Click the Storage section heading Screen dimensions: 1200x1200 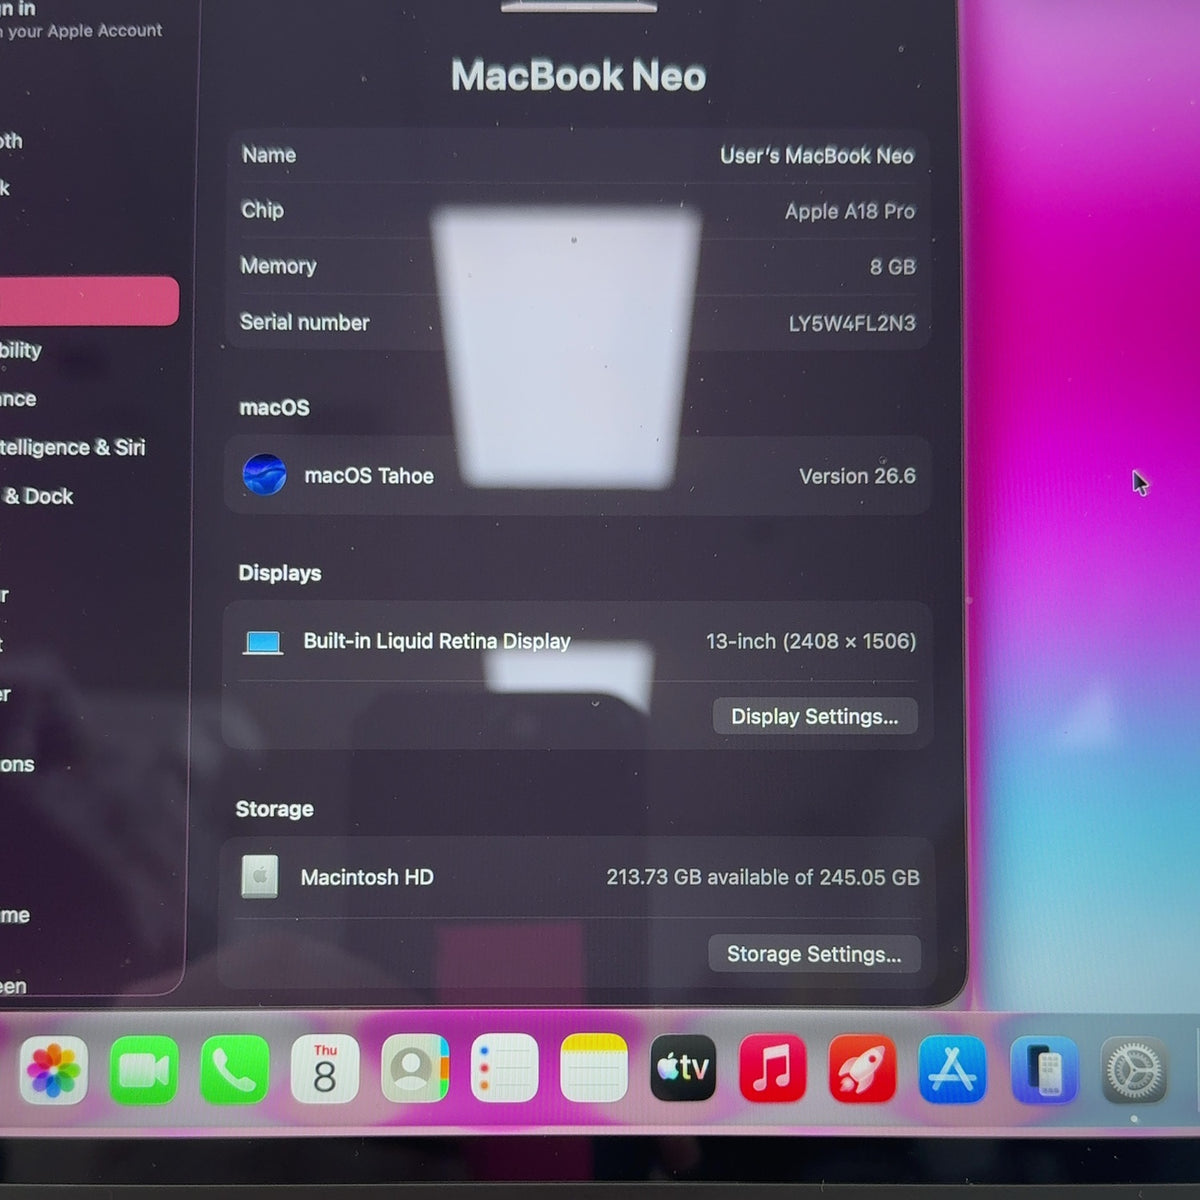click(274, 809)
